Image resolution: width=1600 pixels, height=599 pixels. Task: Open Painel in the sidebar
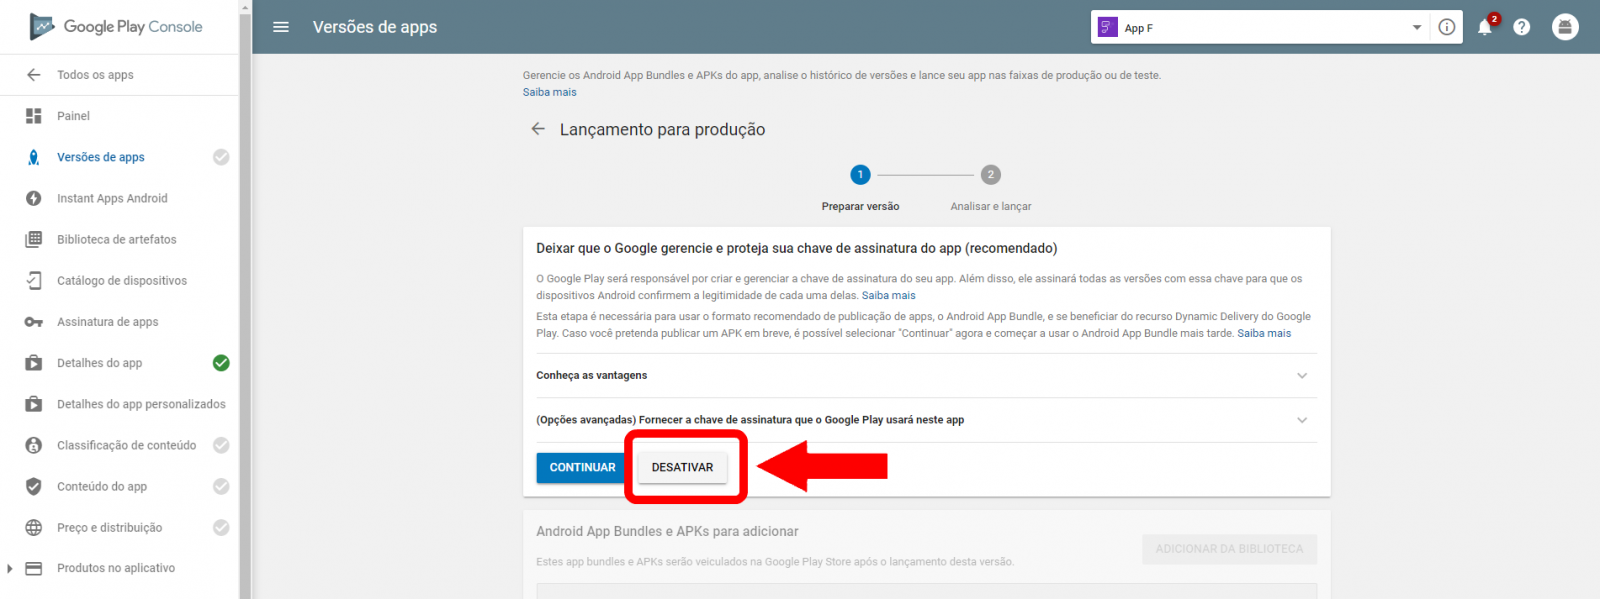[73, 116]
